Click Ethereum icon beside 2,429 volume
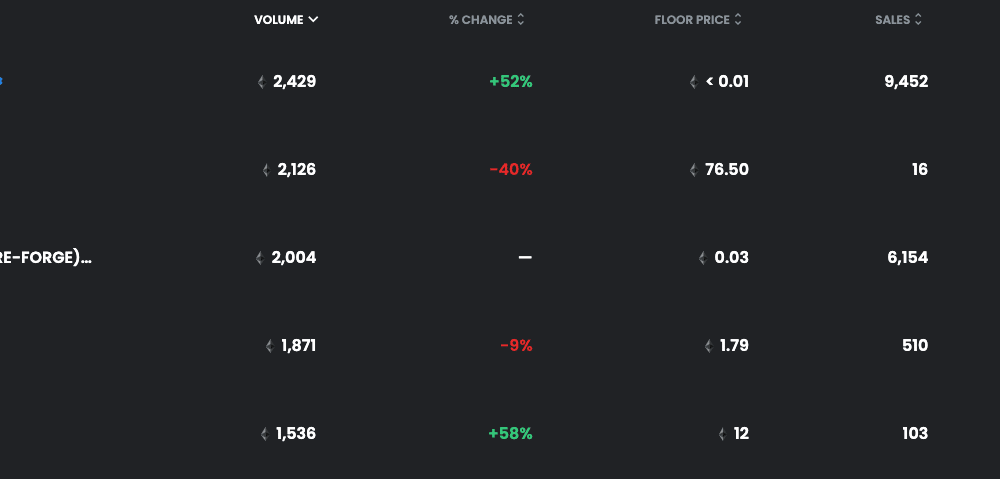The width and height of the screenshot is (1000, 479). (261, 82)
